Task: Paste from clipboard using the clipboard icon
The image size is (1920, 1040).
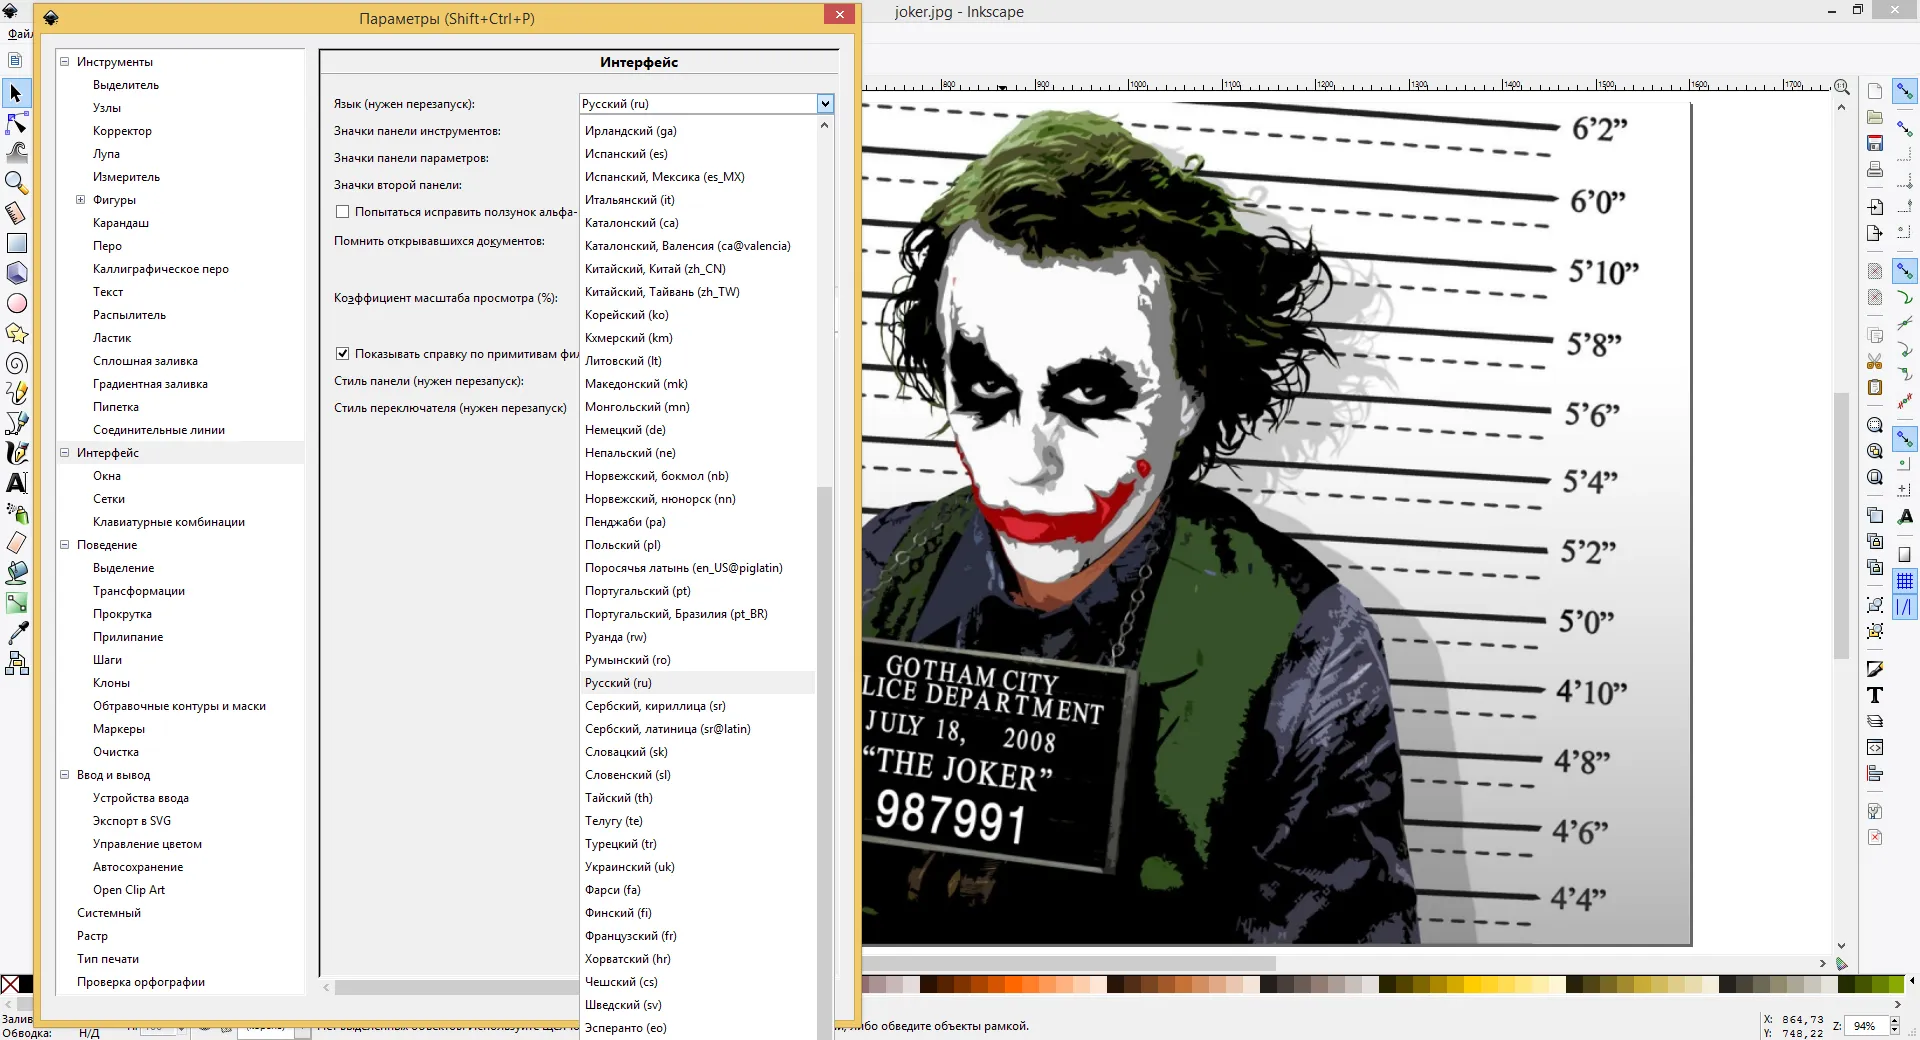Action: coord(1875,387)
